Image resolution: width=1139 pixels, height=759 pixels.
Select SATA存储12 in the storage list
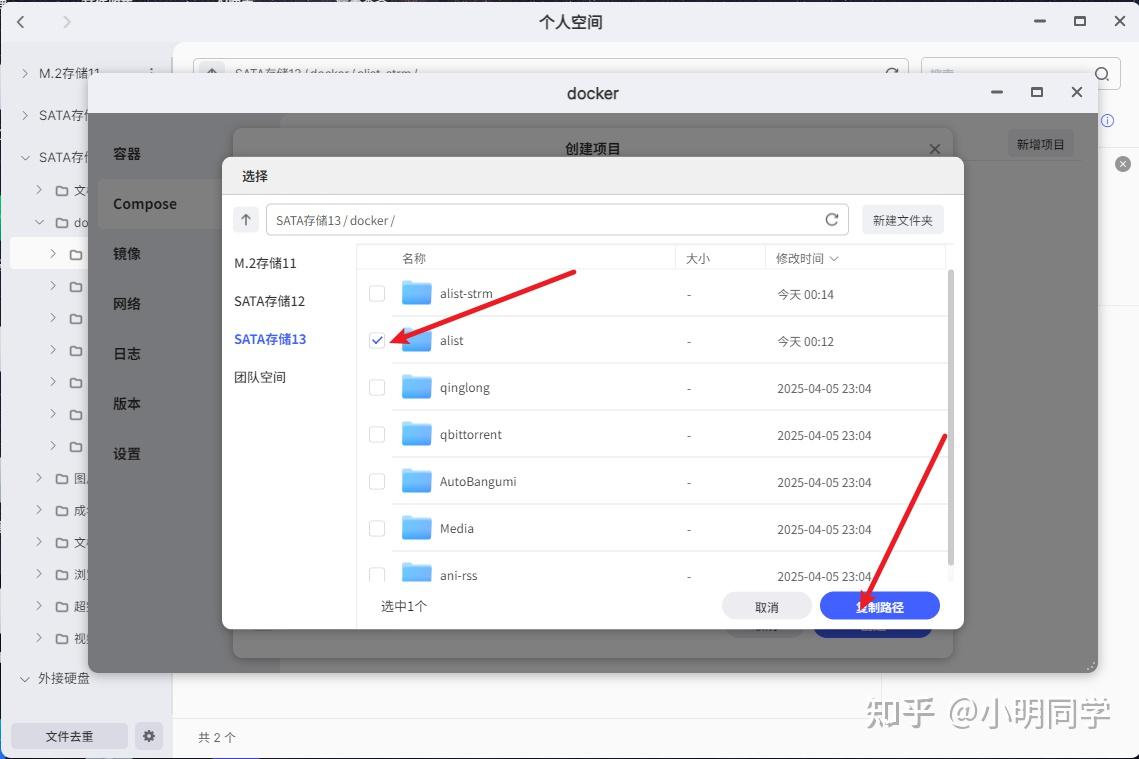click(x=270, y=301)
